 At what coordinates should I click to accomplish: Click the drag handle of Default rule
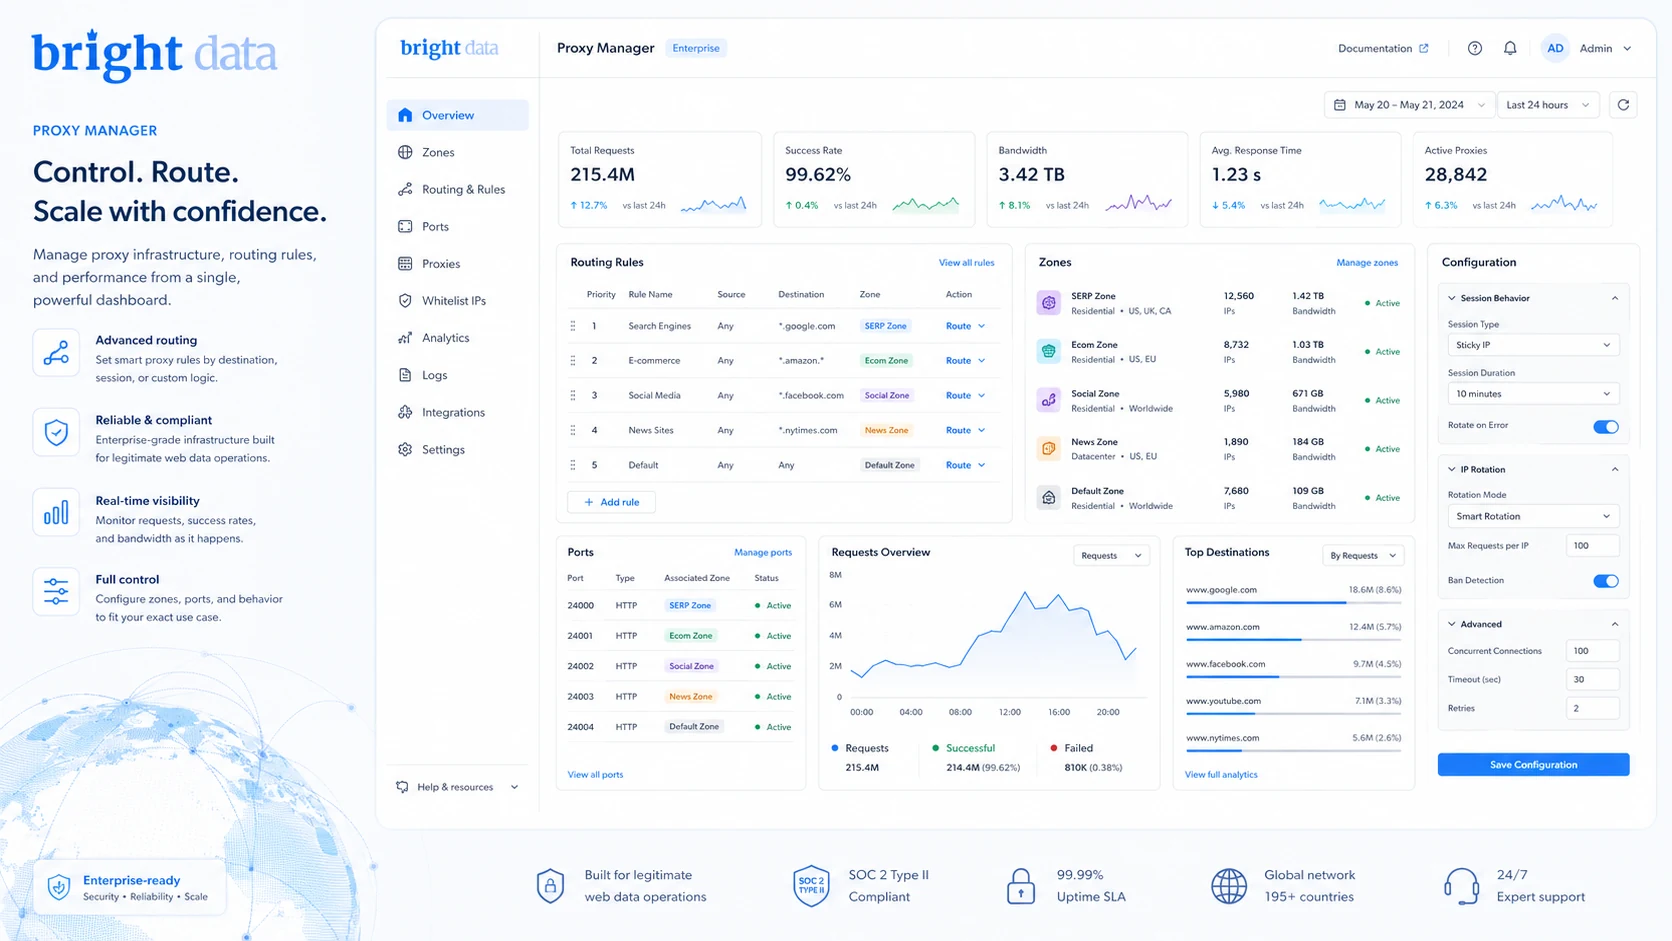click(x=573, y=465)
